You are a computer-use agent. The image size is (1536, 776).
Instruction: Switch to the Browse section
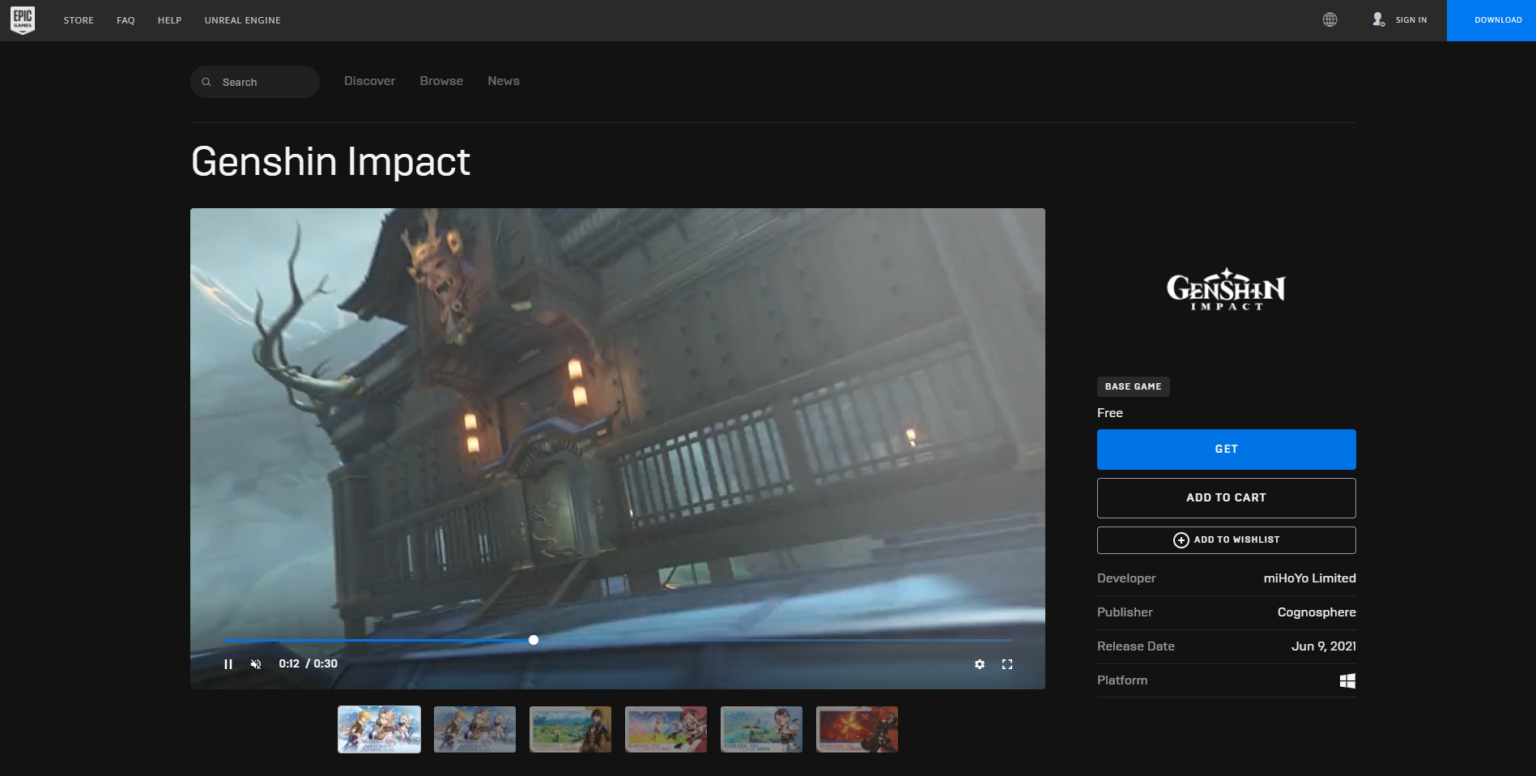point(441,81)
